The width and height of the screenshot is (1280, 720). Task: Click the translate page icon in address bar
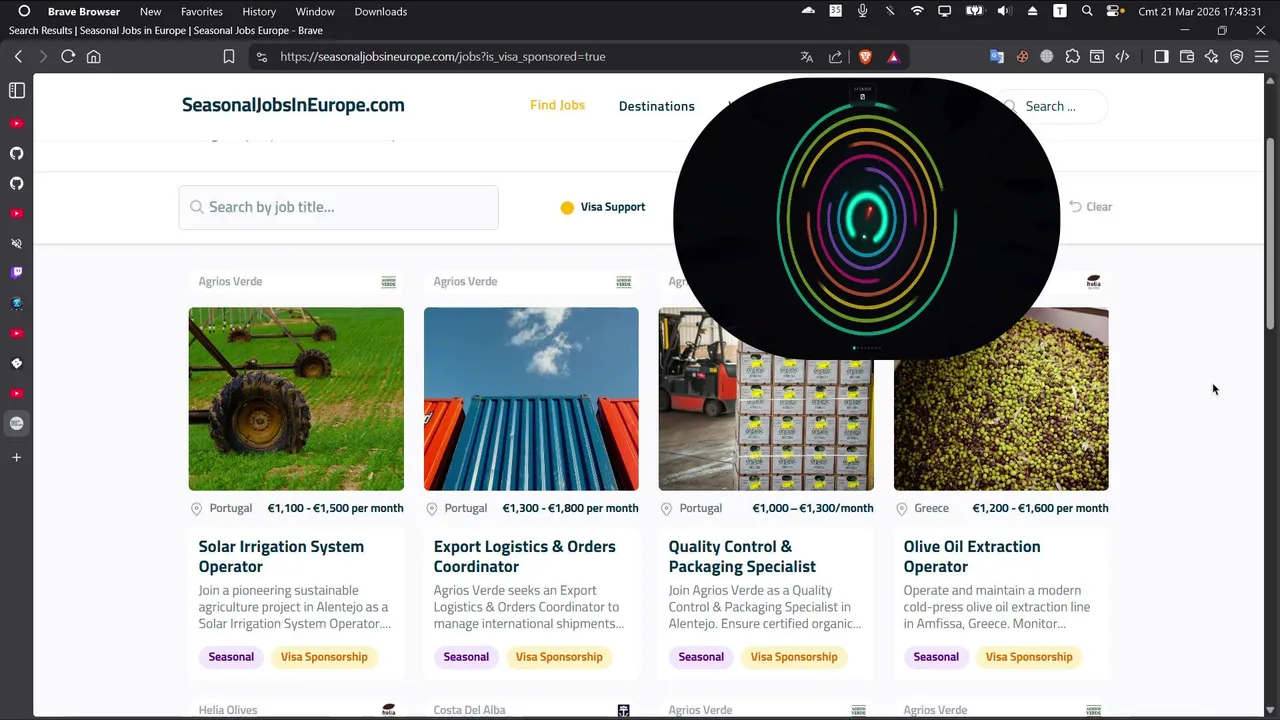pyautogui.click(x=807, y=57)
